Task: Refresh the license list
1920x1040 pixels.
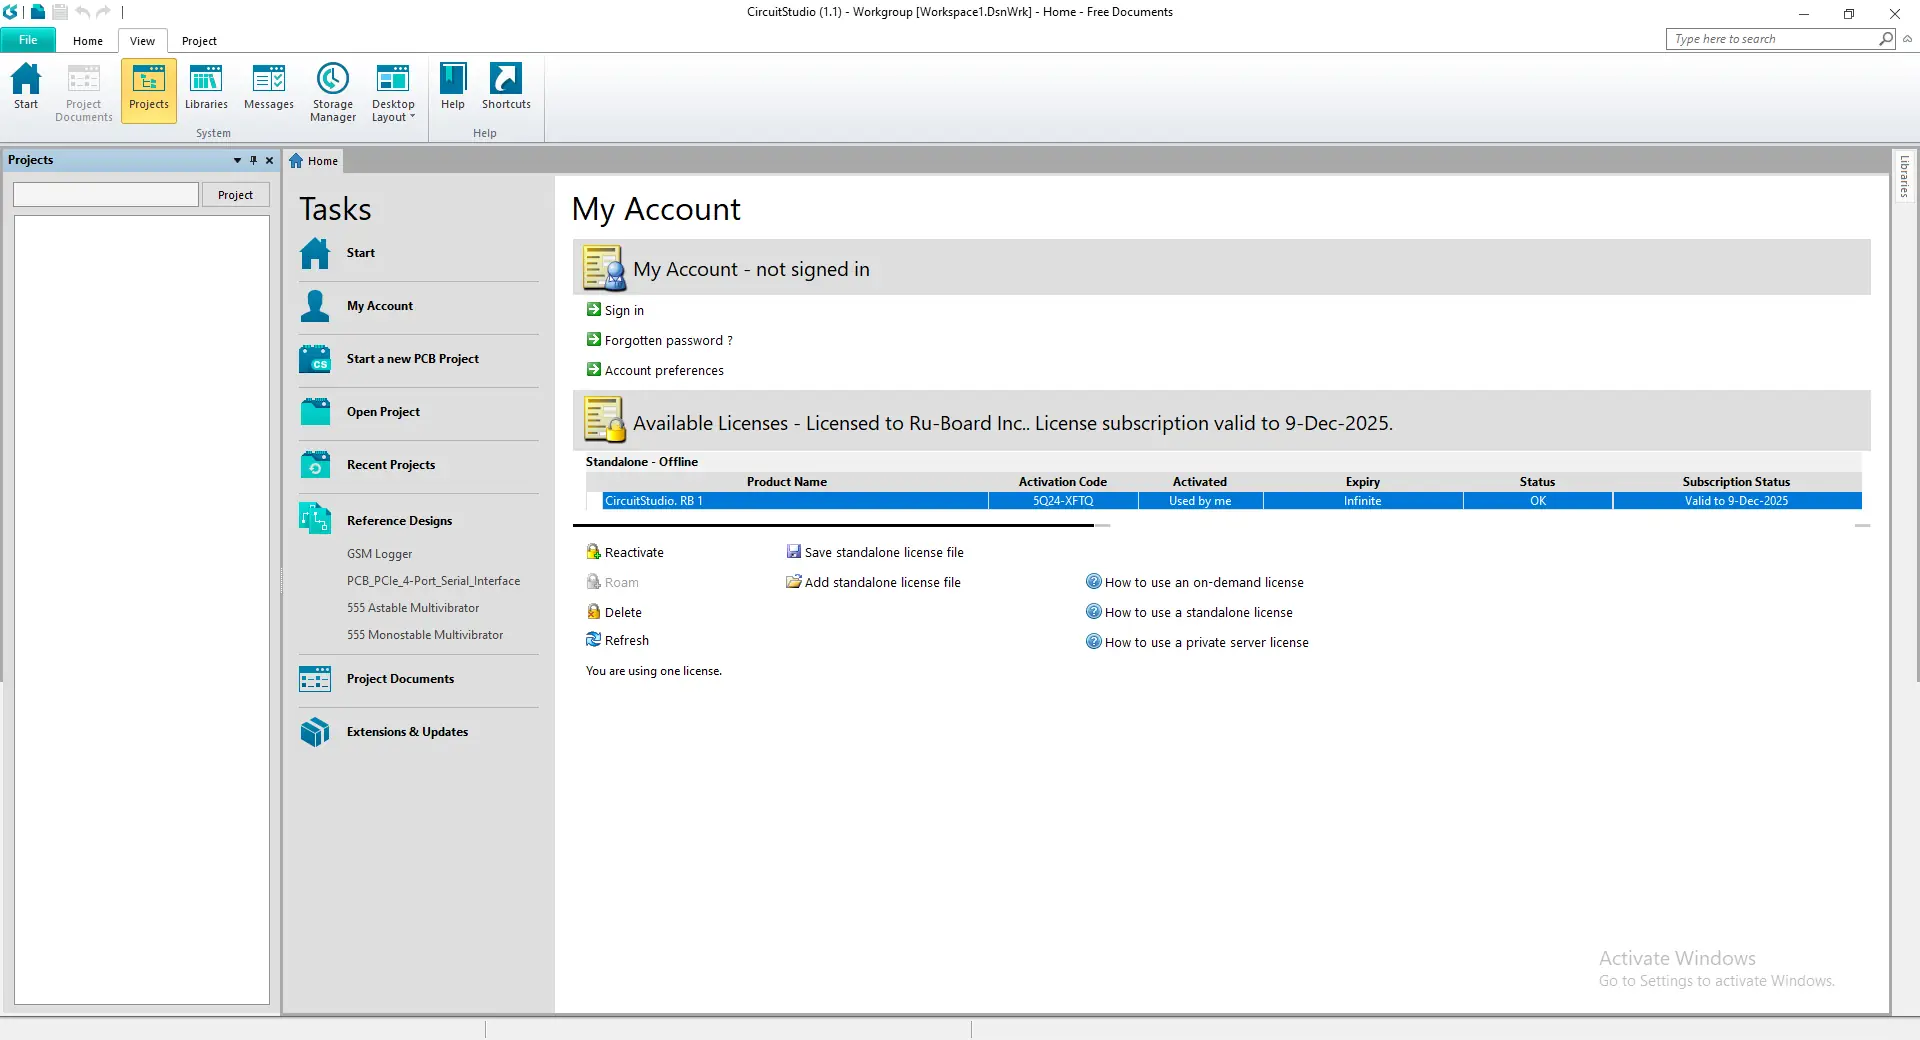Action: (618, 641)
